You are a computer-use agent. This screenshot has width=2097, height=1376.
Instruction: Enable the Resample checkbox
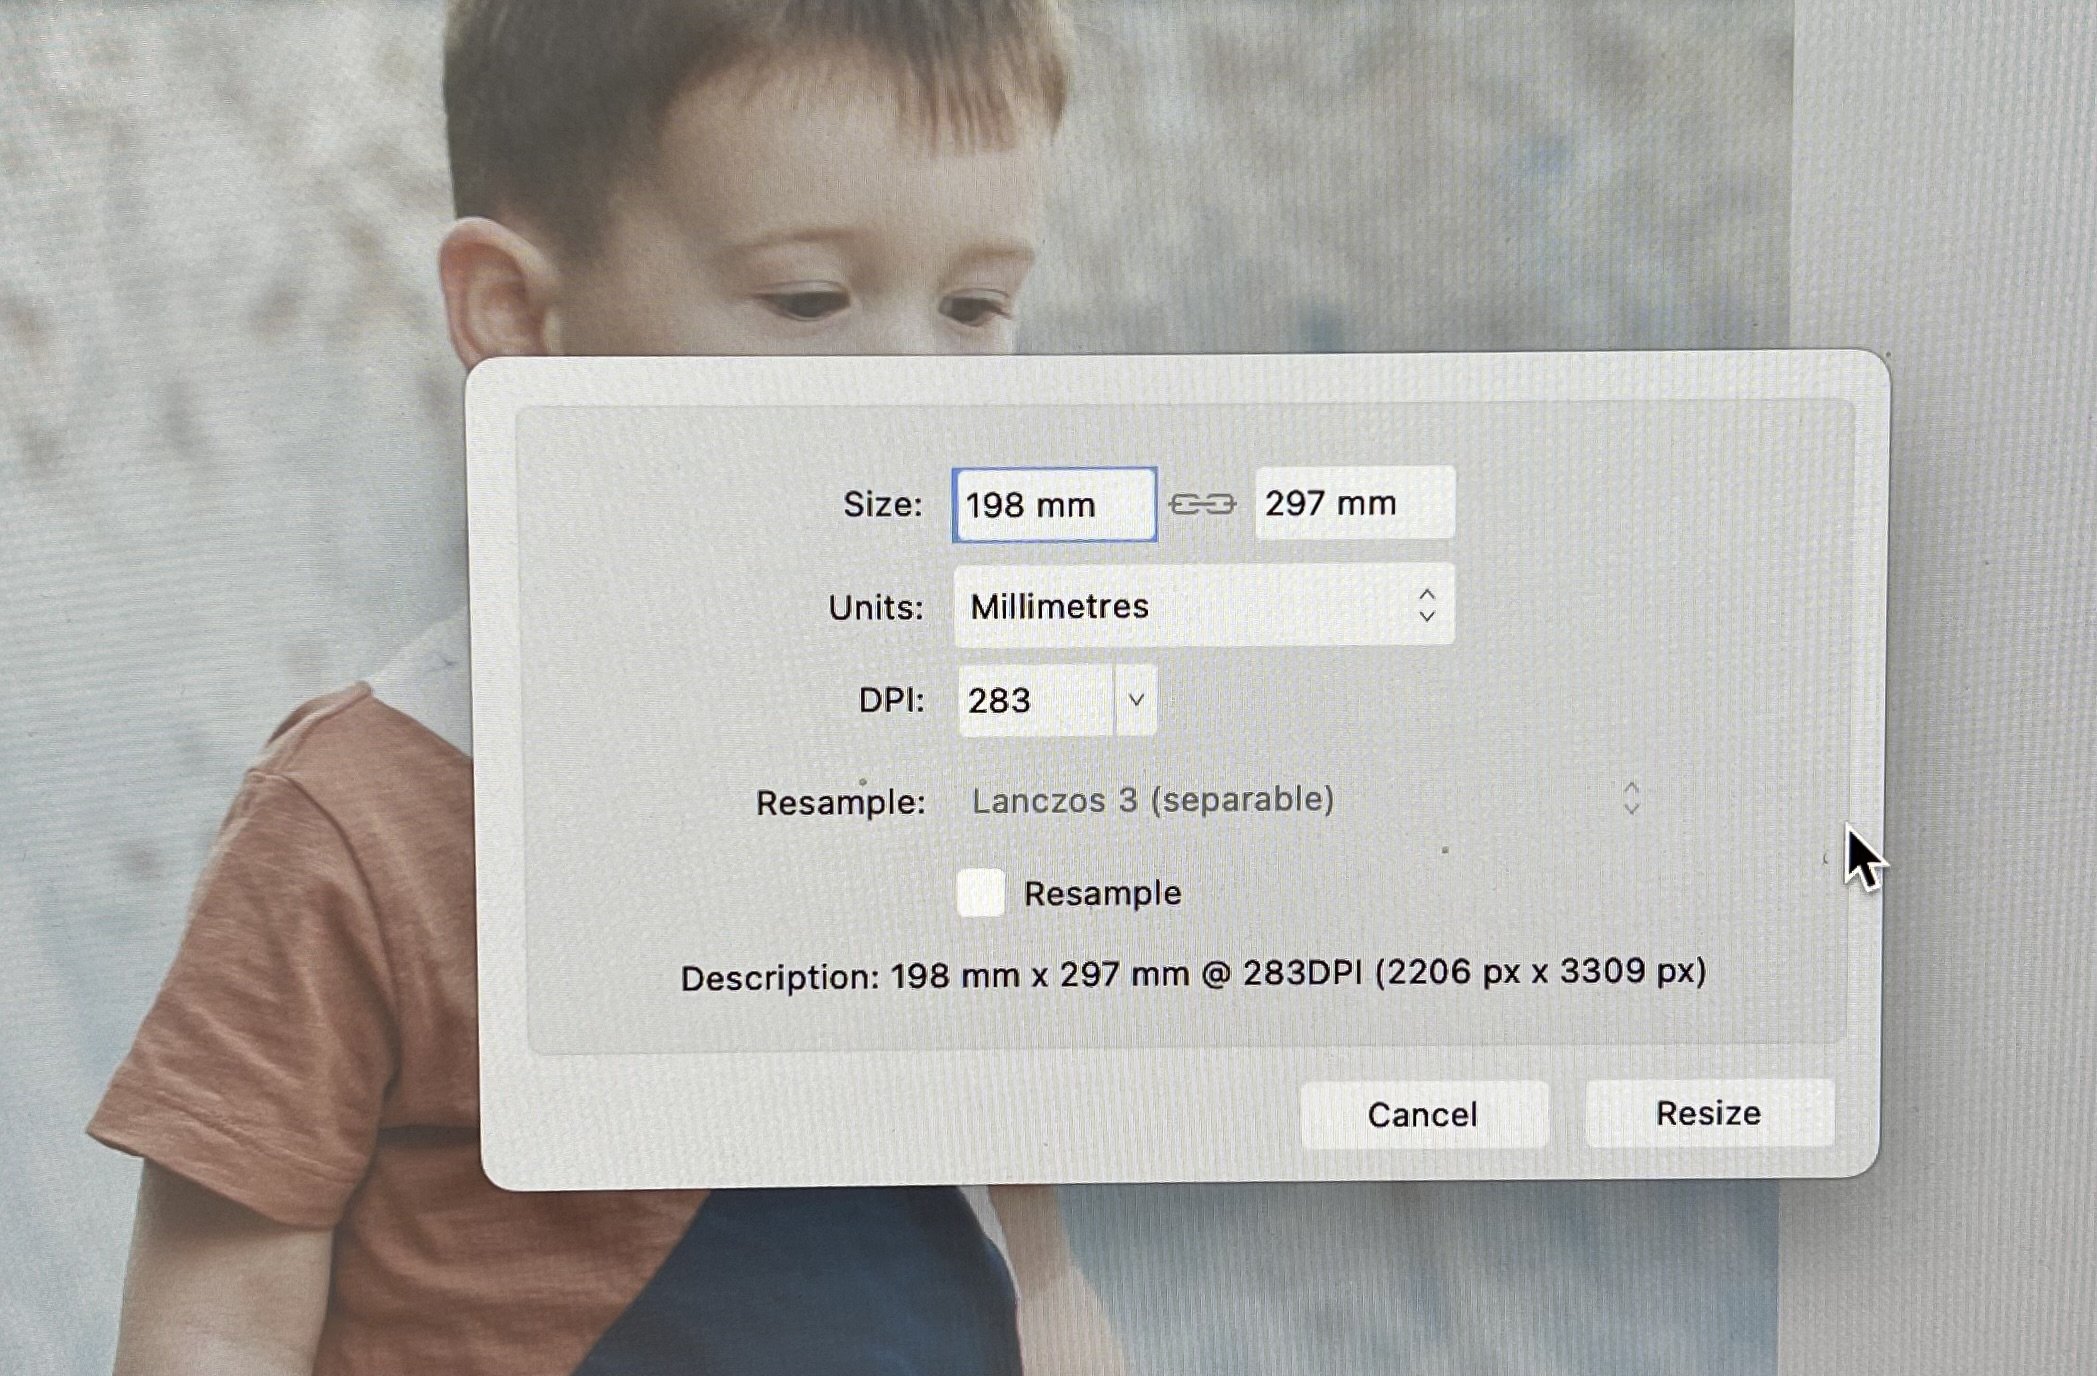tap(981, 892)
